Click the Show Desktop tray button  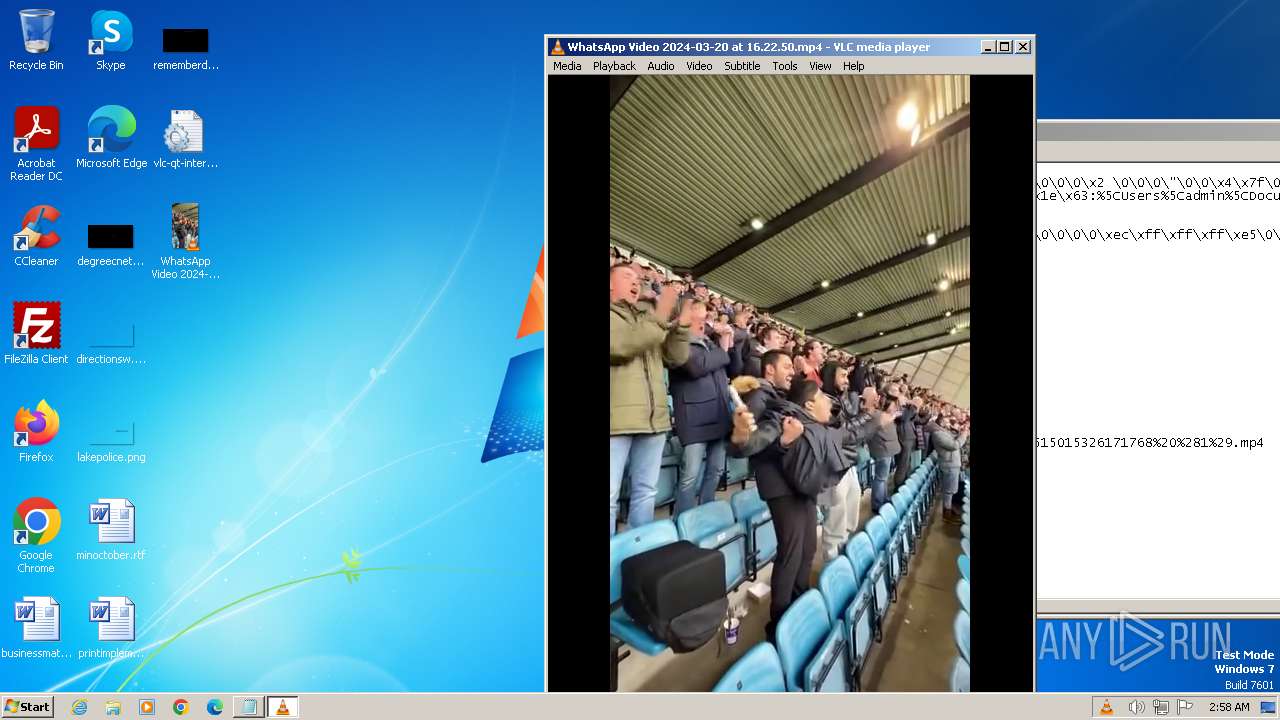click(x=1269, y=707)
